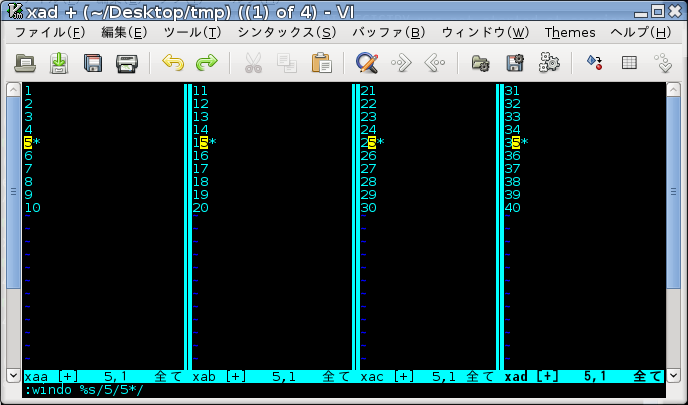Viewport: 688px width, 405px height.
Task: Click the Paste clipboard icon
Action: 322,63
